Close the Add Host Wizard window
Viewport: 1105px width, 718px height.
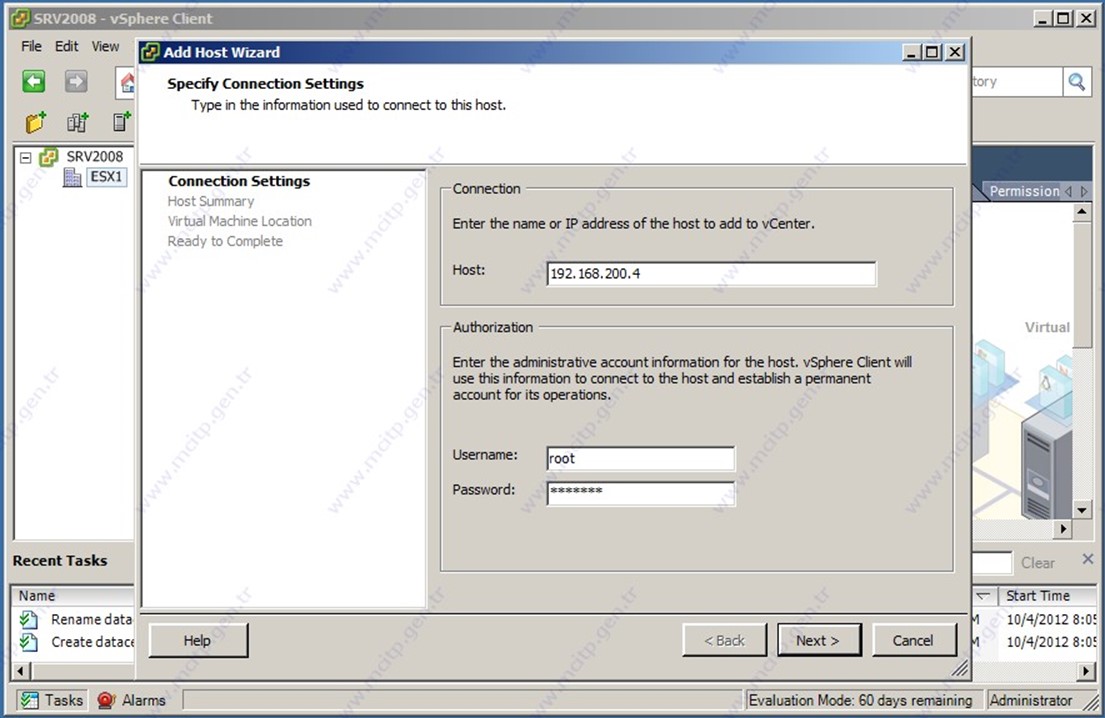[955, 52]
